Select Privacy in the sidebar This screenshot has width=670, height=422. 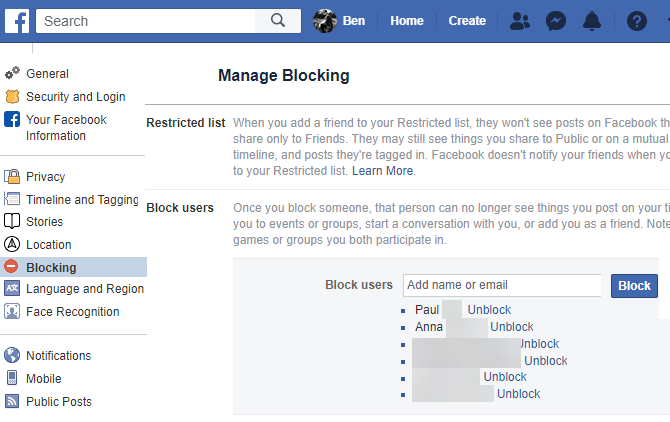click(x=45, y=177)
